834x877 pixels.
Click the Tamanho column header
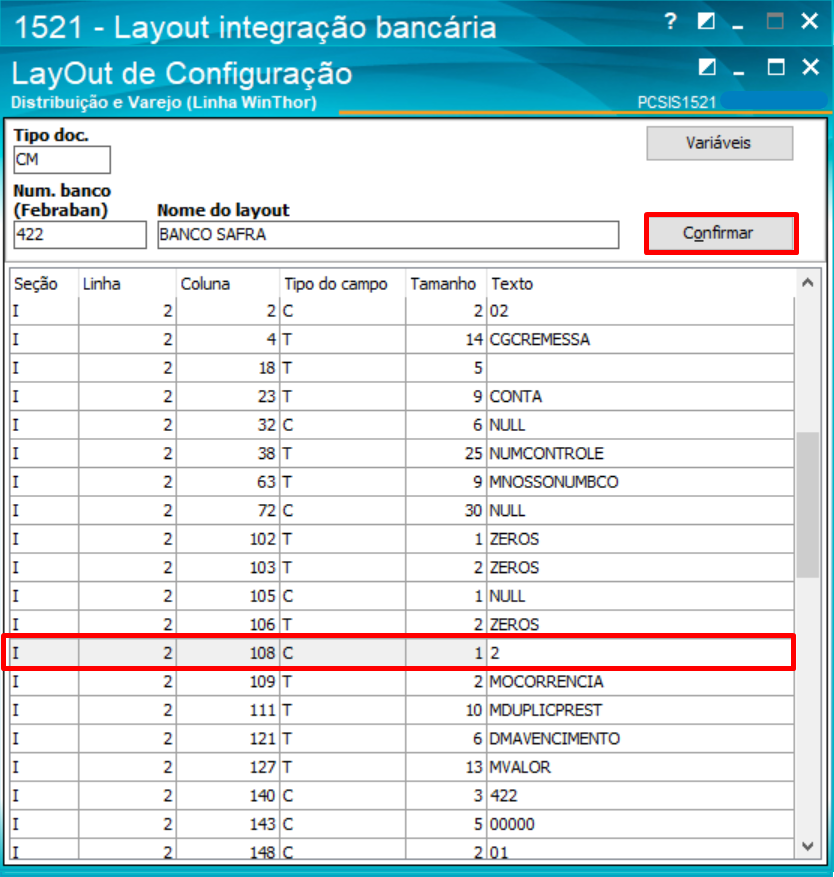[446, 284]
